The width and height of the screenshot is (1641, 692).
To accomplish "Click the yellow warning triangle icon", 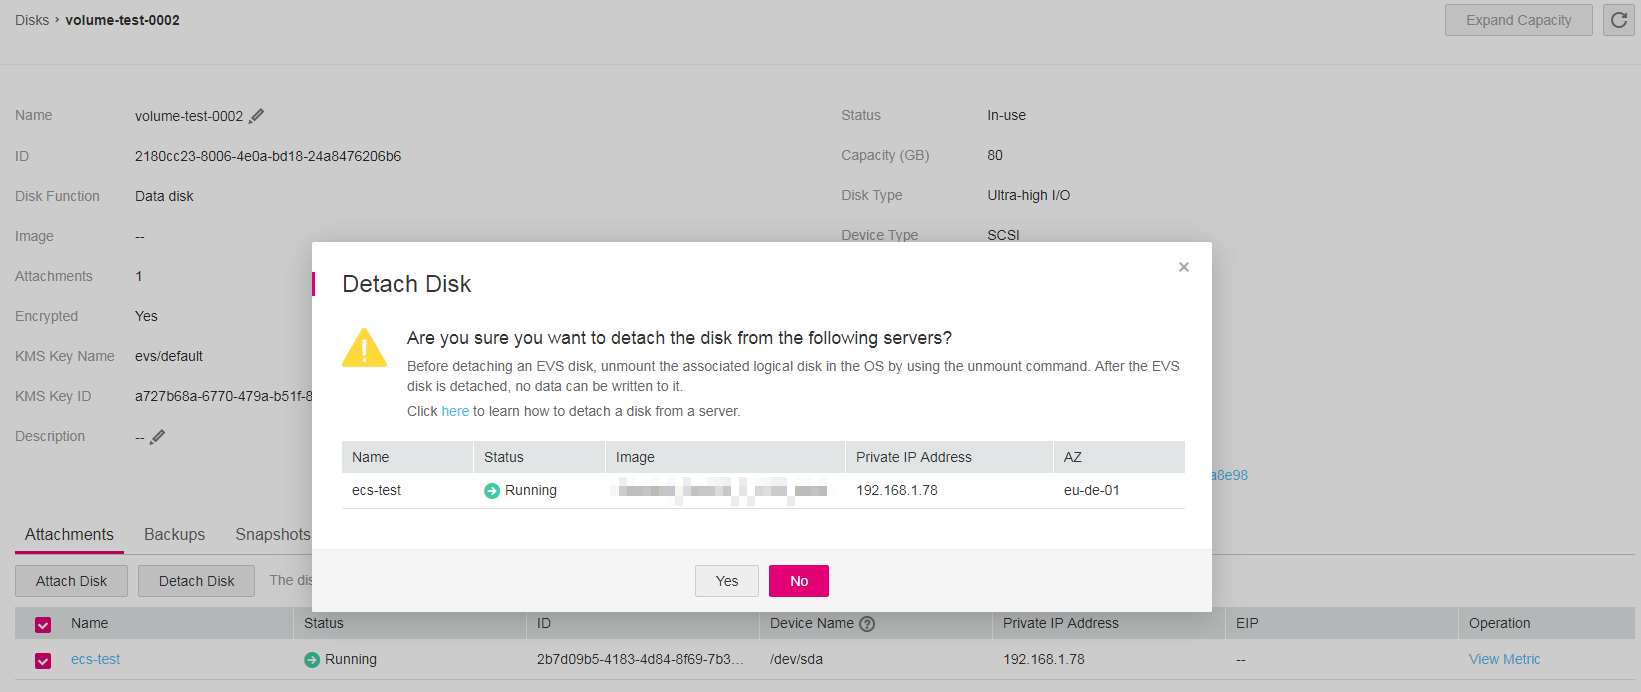I will tap(364, 348).
